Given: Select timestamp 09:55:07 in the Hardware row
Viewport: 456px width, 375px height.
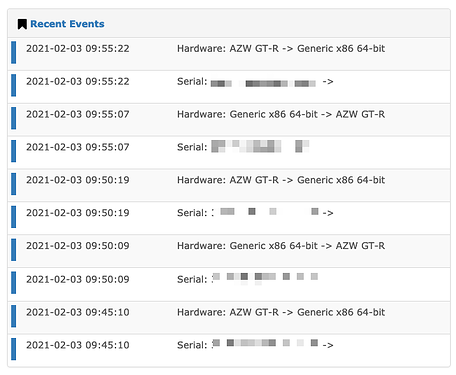Looking at the screenshot, I should pyautogui.click(x=78, y=114).
